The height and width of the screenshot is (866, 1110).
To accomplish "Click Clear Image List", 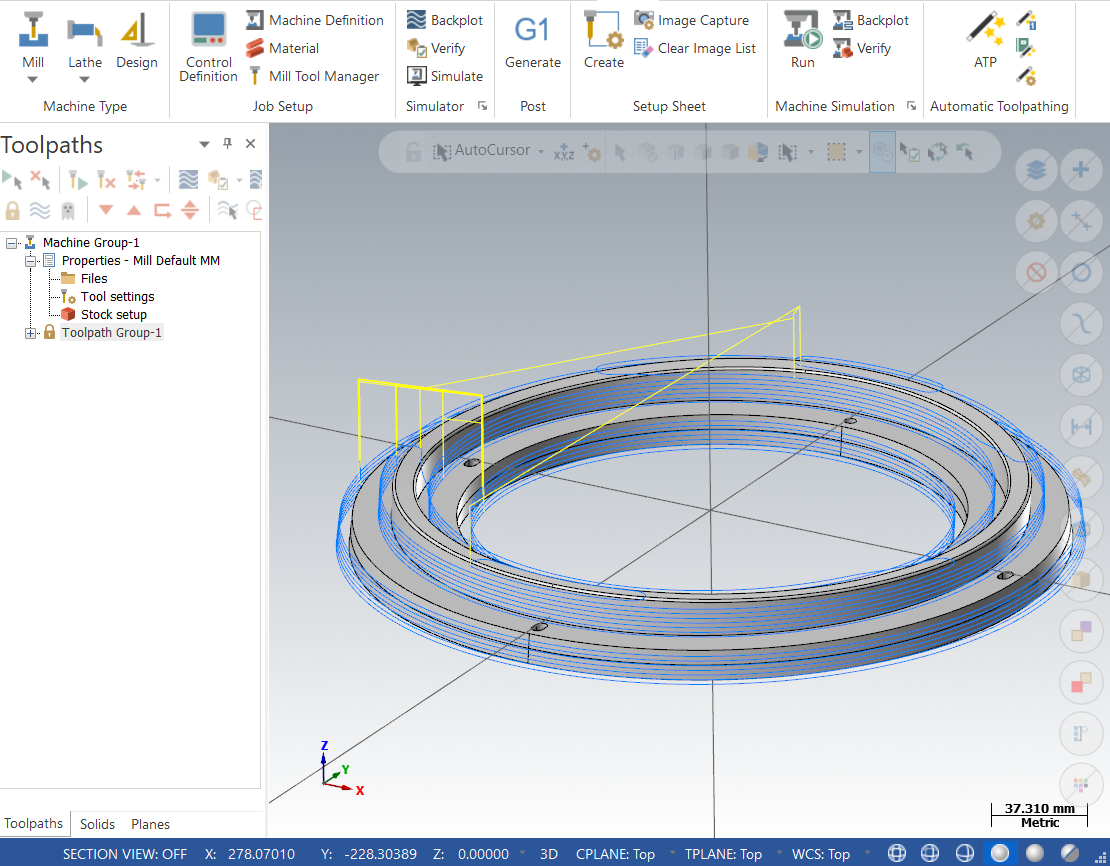I will [695, 48].
